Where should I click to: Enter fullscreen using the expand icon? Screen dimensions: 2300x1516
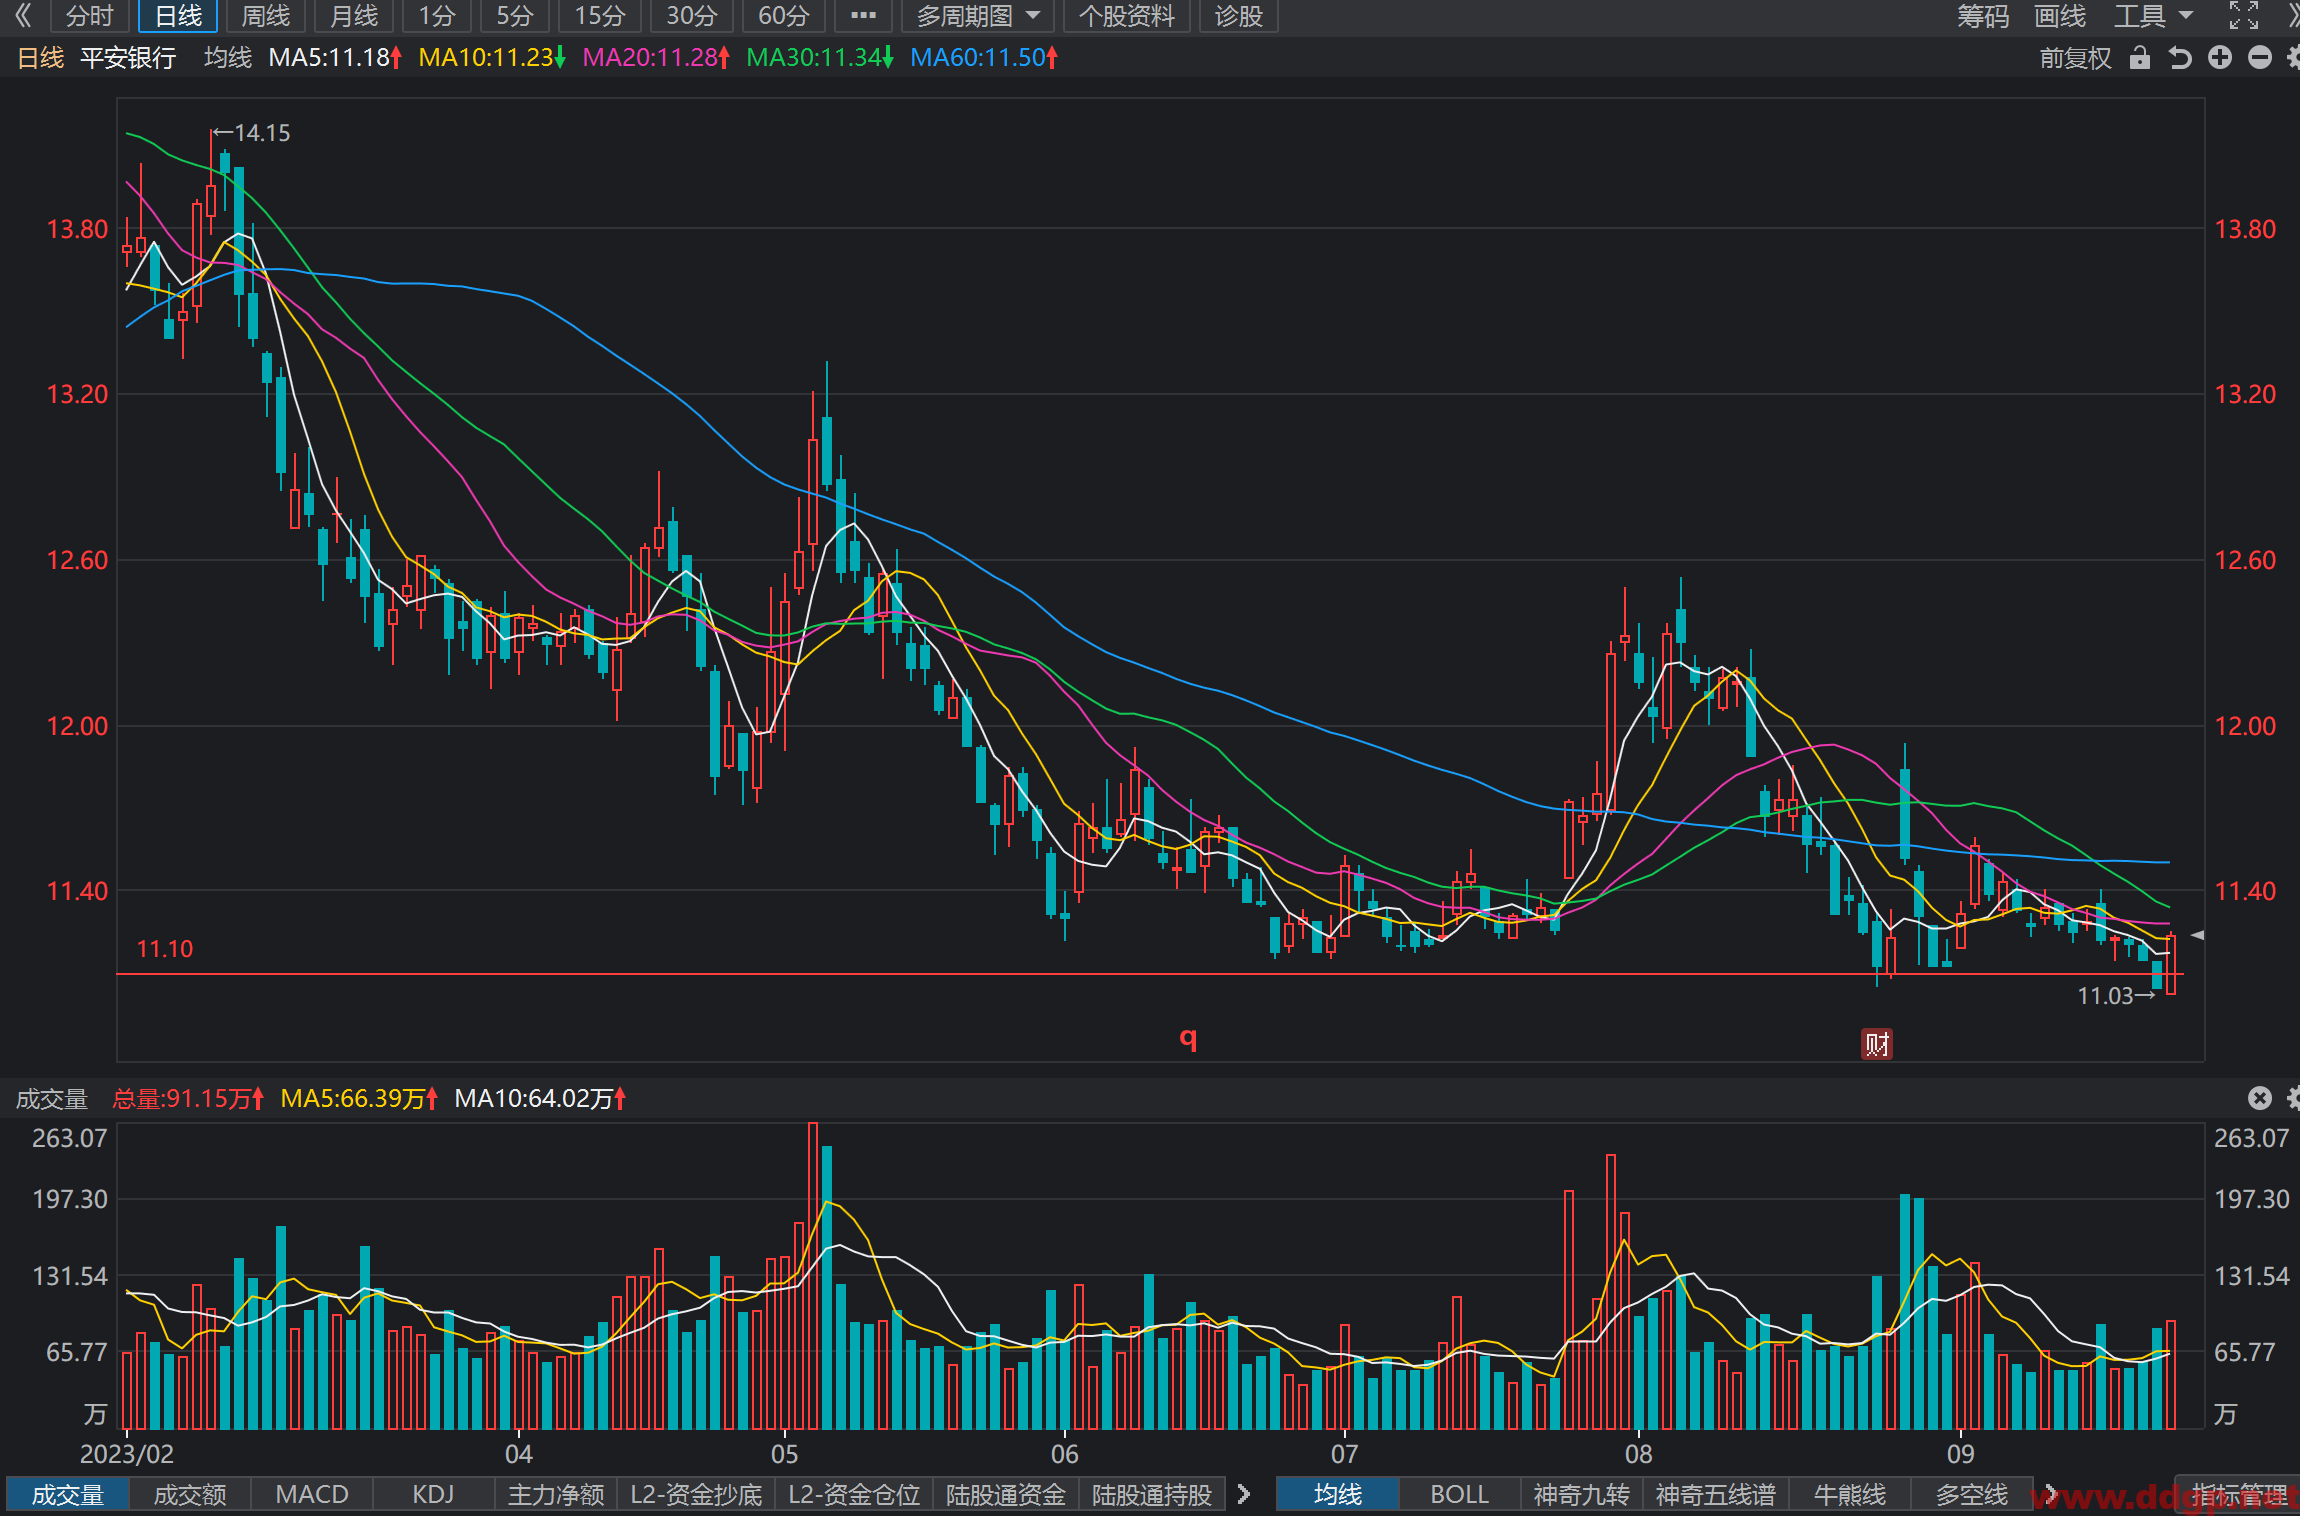2244,15
